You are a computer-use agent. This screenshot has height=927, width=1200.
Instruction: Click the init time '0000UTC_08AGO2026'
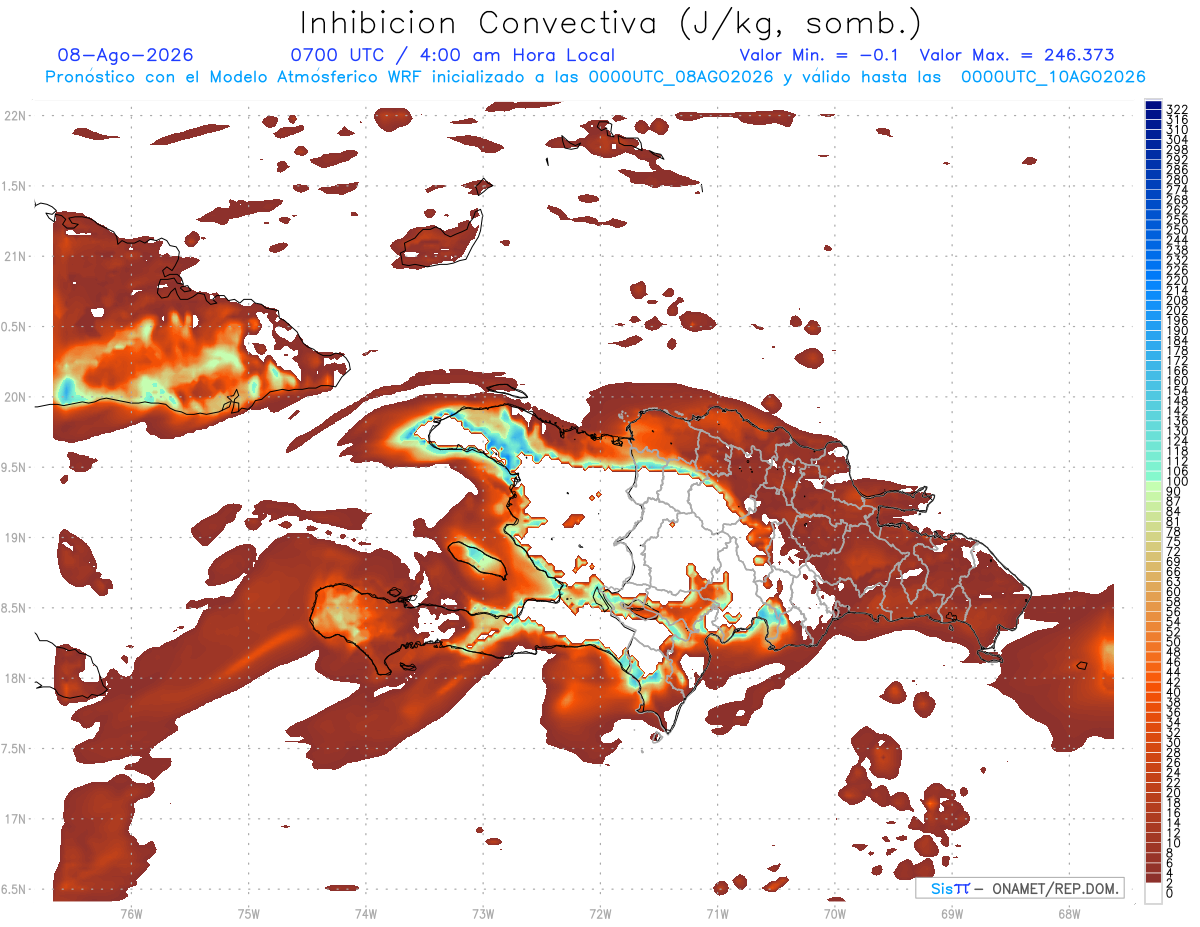point(680,76)
